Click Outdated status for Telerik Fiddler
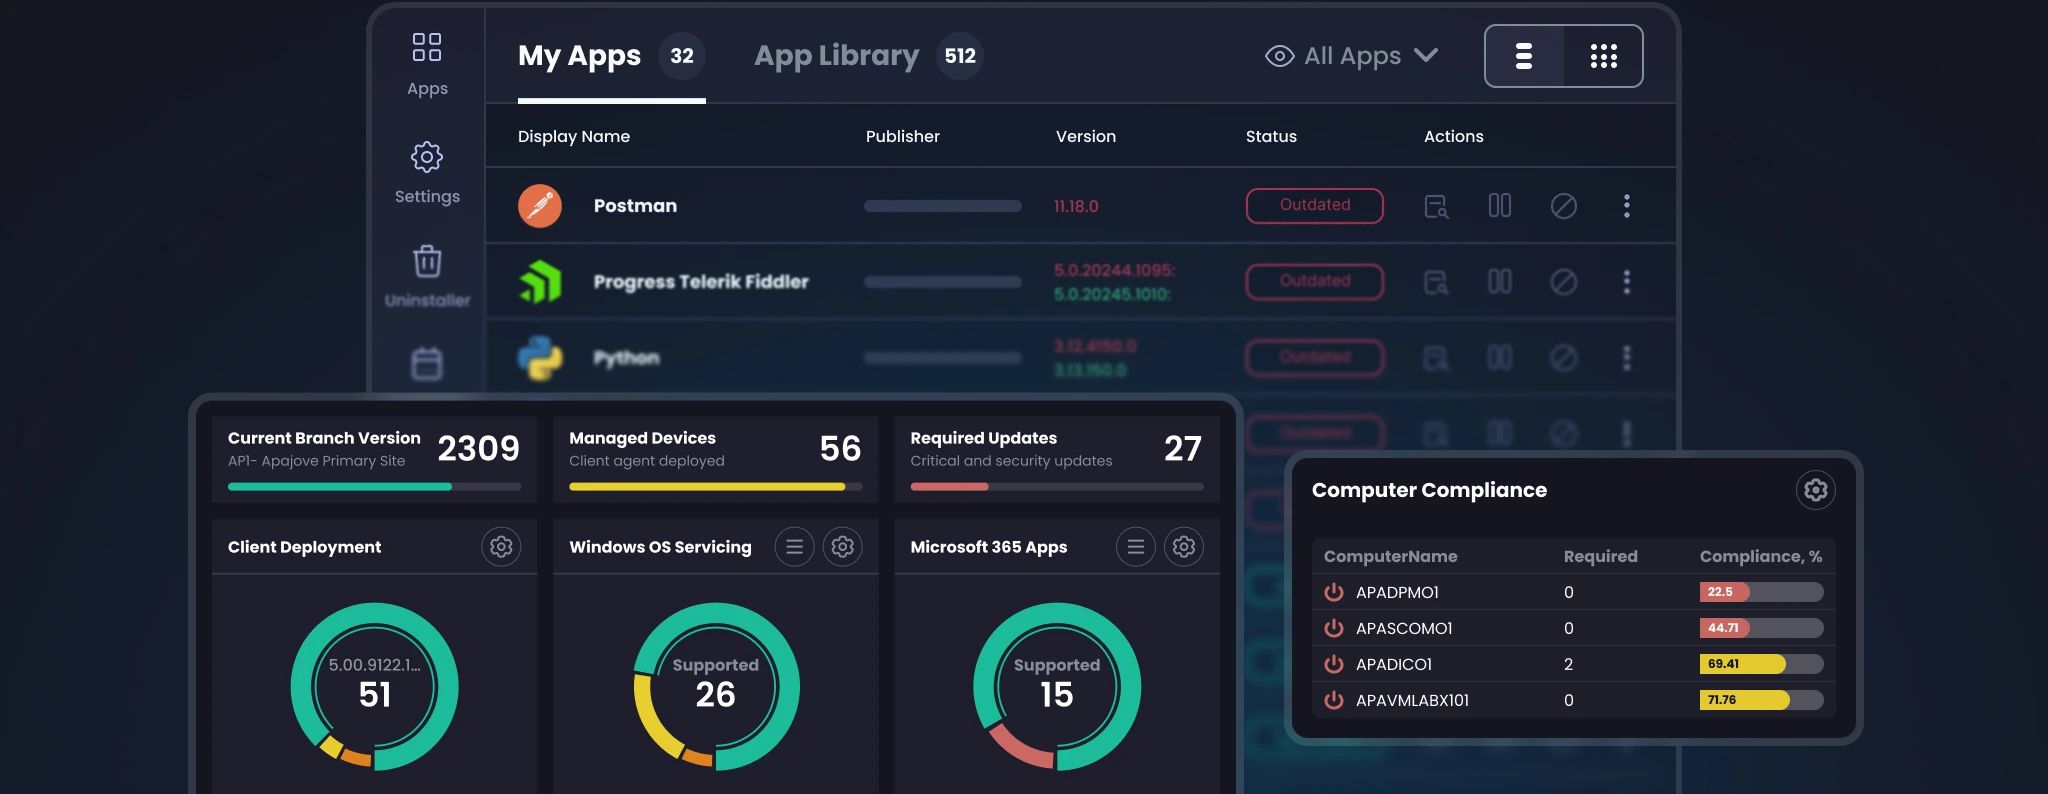The width and height of the screenshot is (2048, 794). [x=1315, y=281]
